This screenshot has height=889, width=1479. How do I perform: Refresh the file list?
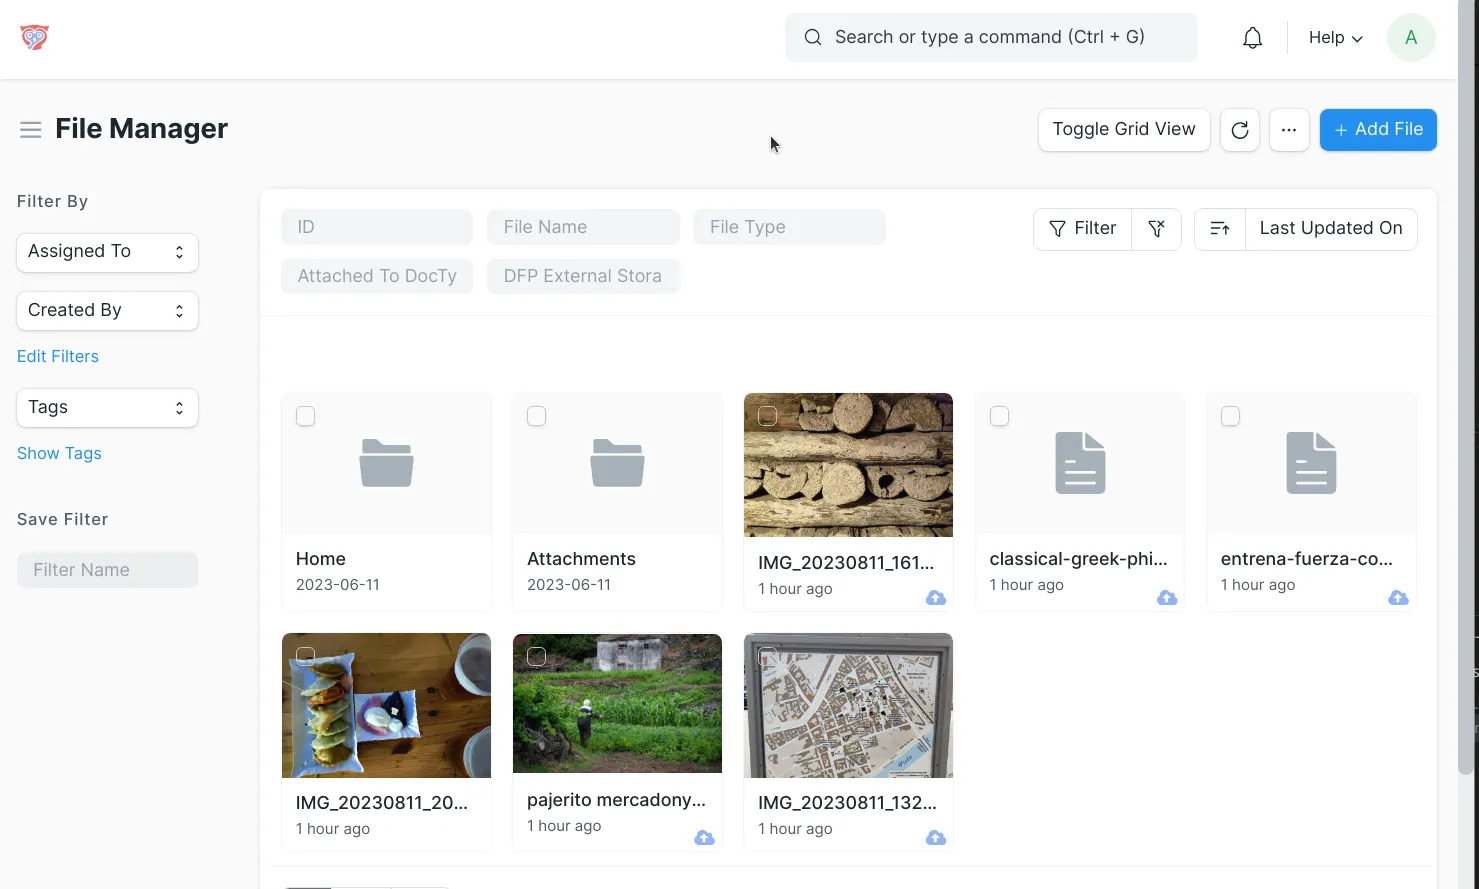[1240, 130]
